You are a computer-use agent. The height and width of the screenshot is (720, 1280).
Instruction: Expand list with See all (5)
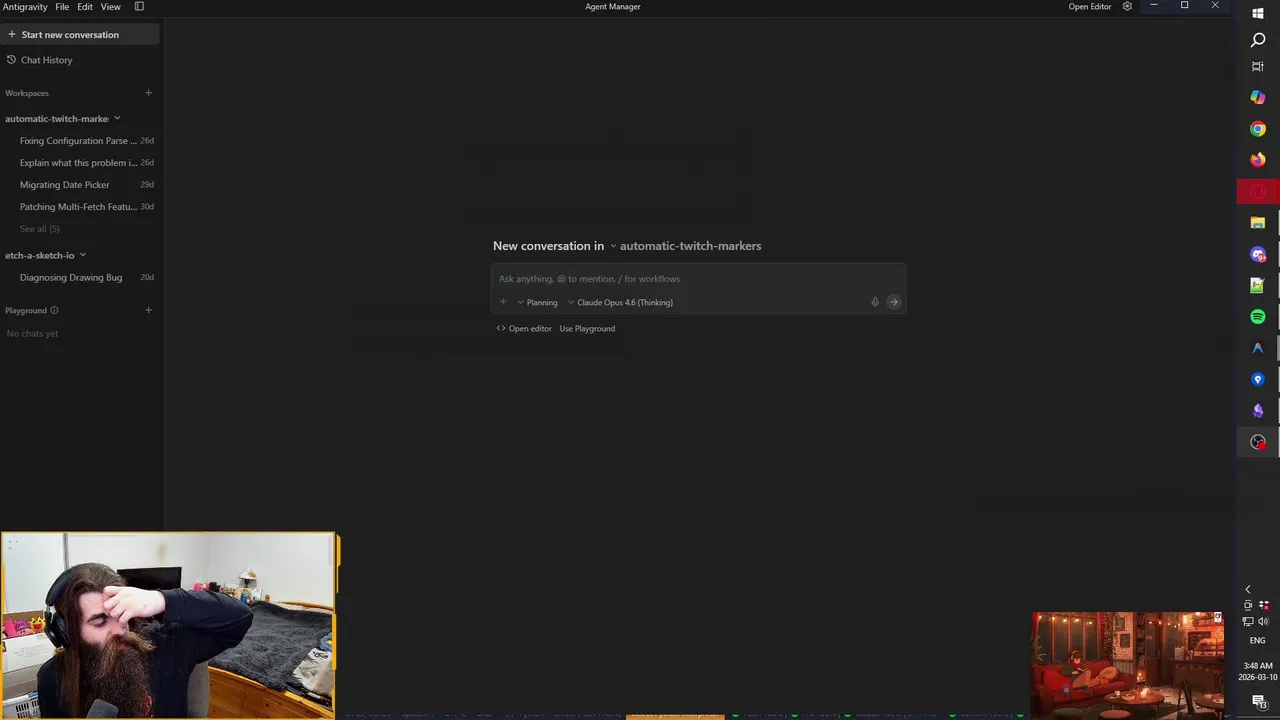40,229
